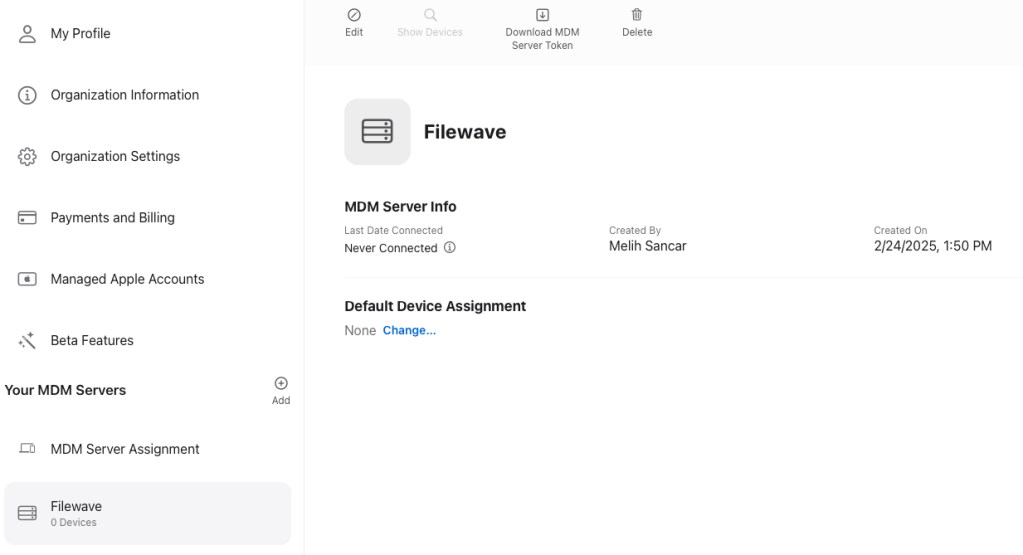This screenshot has width=1023, height=555.
Task: Click the Managed Apple Accounts icon
Action: tap(27, 279)
